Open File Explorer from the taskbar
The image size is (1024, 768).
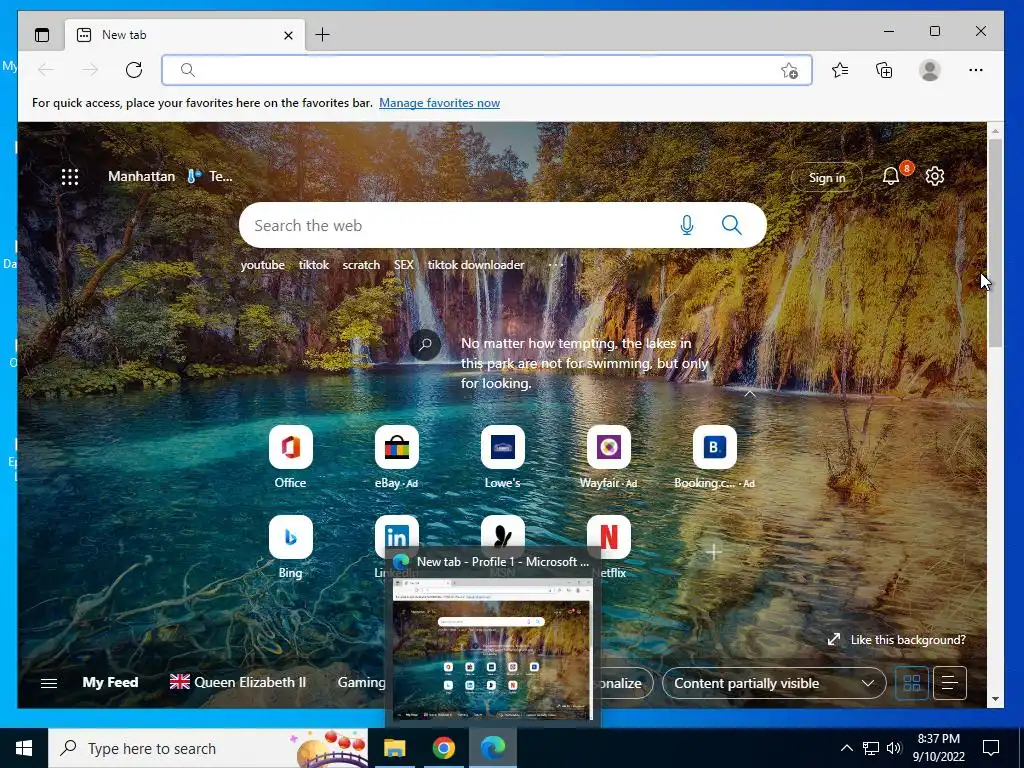[394, 748]
